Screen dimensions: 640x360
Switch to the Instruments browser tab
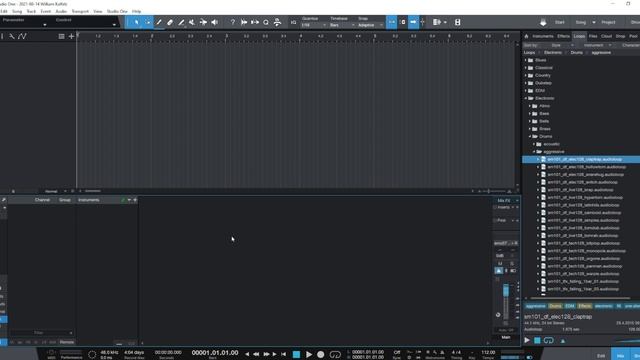click(543, 36)
